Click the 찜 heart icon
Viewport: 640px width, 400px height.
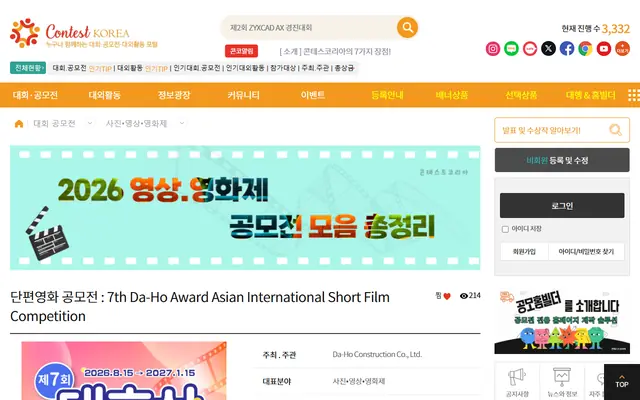point(447,296)
